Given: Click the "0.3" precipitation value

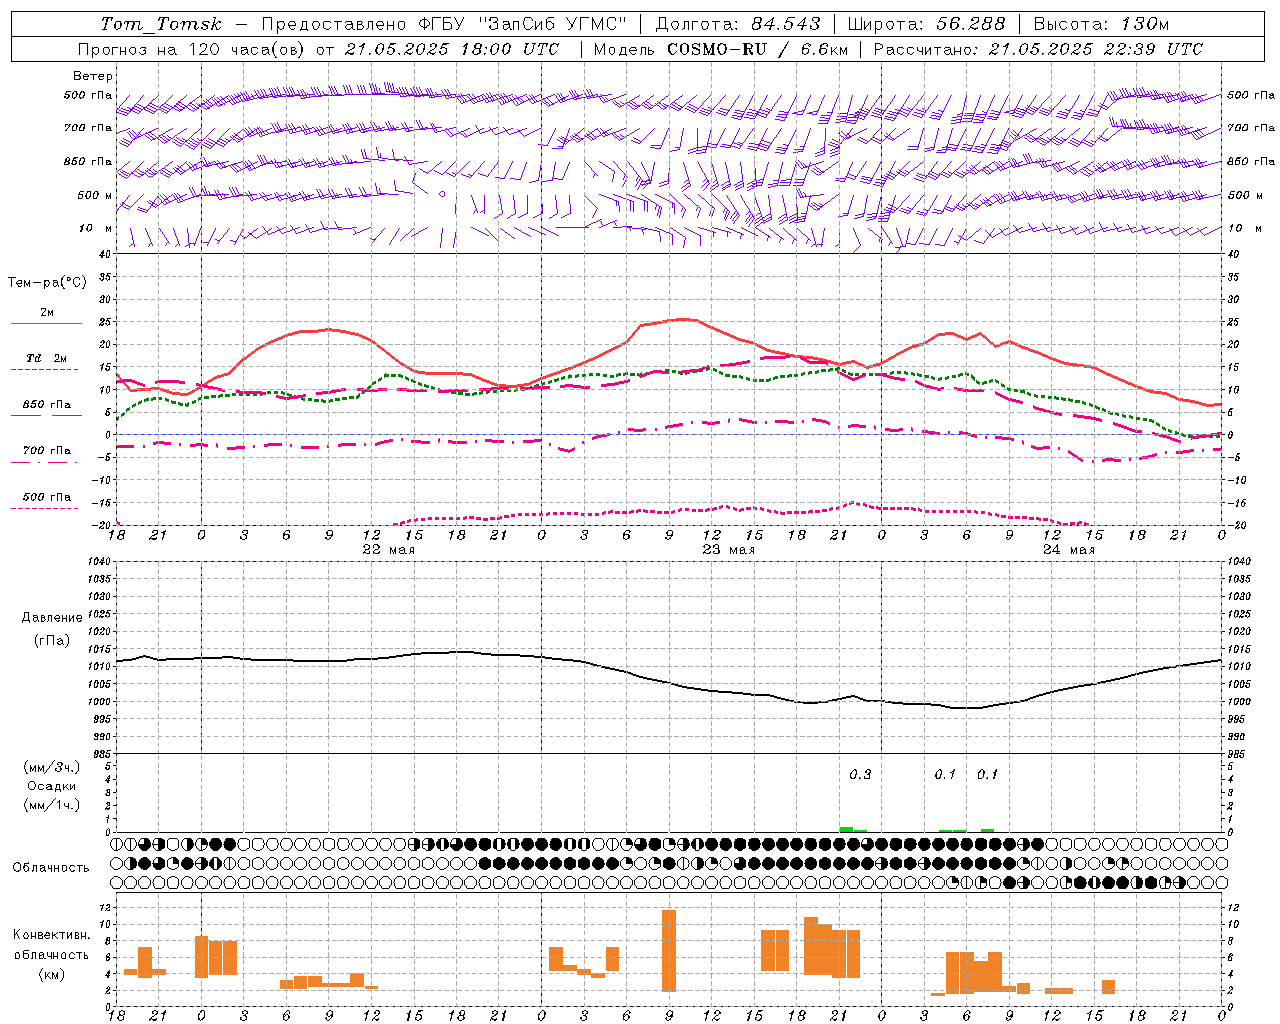Looking at the screenshot, I should point(860,775).
